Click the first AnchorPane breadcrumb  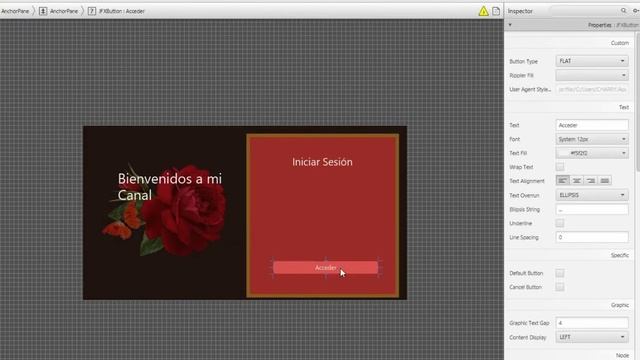tap(15, 11)
